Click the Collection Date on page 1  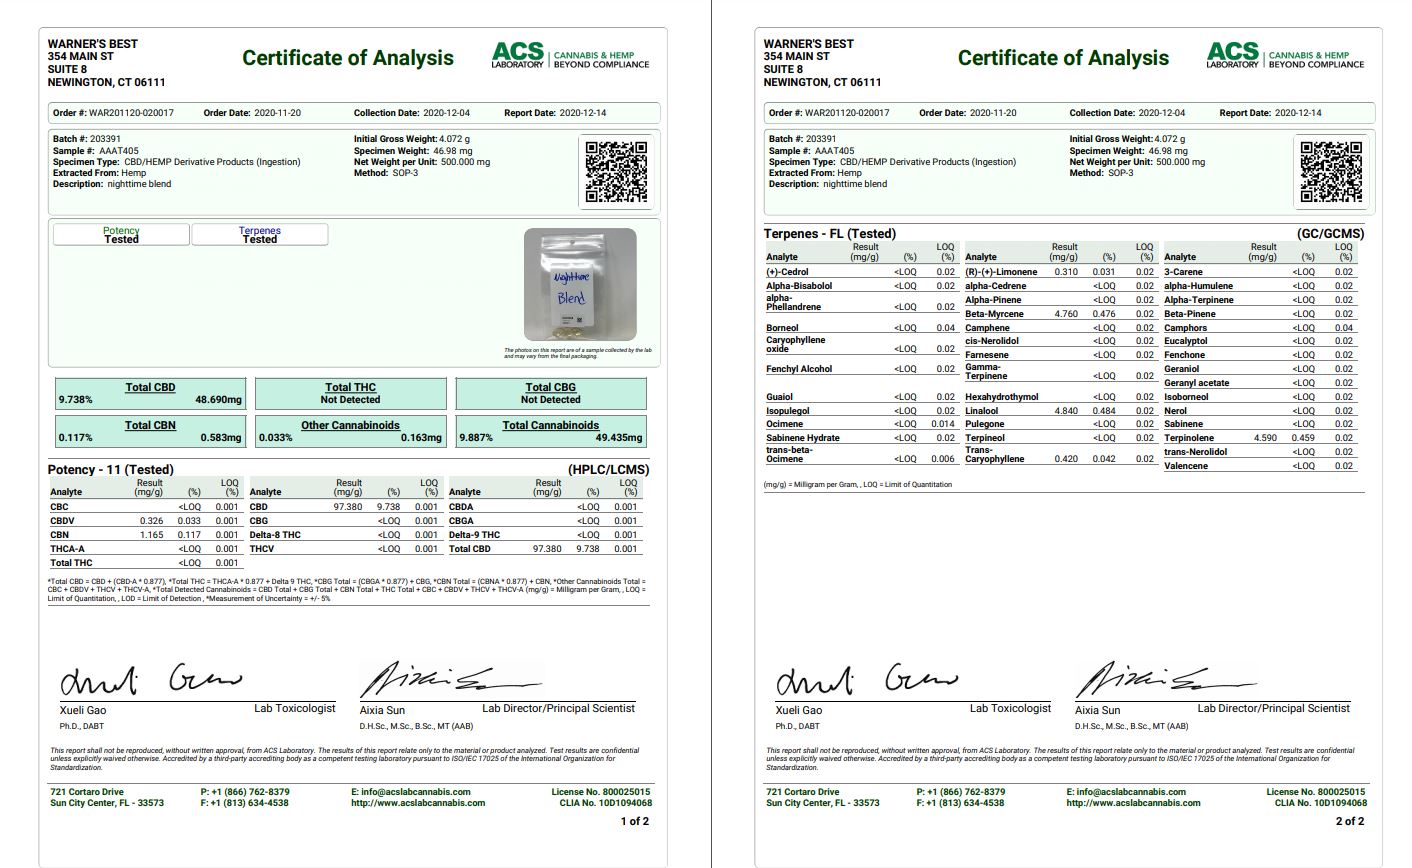coord(412,113)
